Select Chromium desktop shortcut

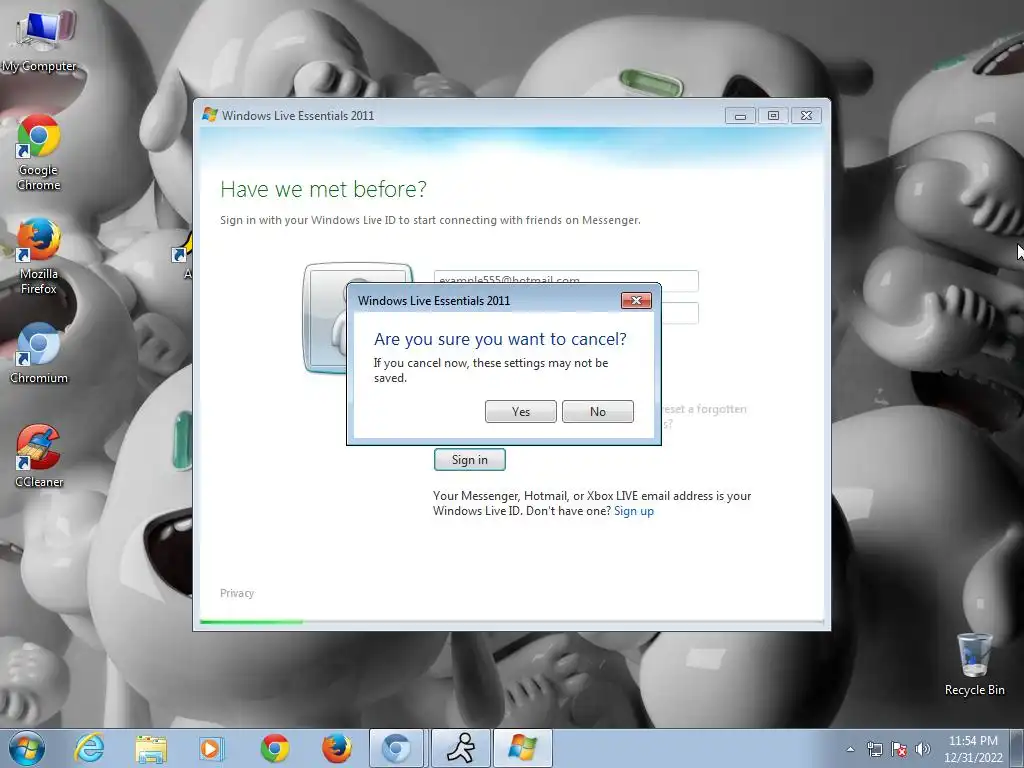click(x=39, y=353)
